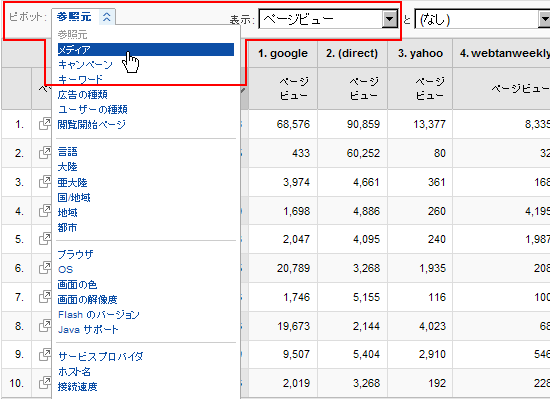The width and height of the screenshot is (550, 399).
Task: Open external link icon in row 1
Action: [45, 124]
